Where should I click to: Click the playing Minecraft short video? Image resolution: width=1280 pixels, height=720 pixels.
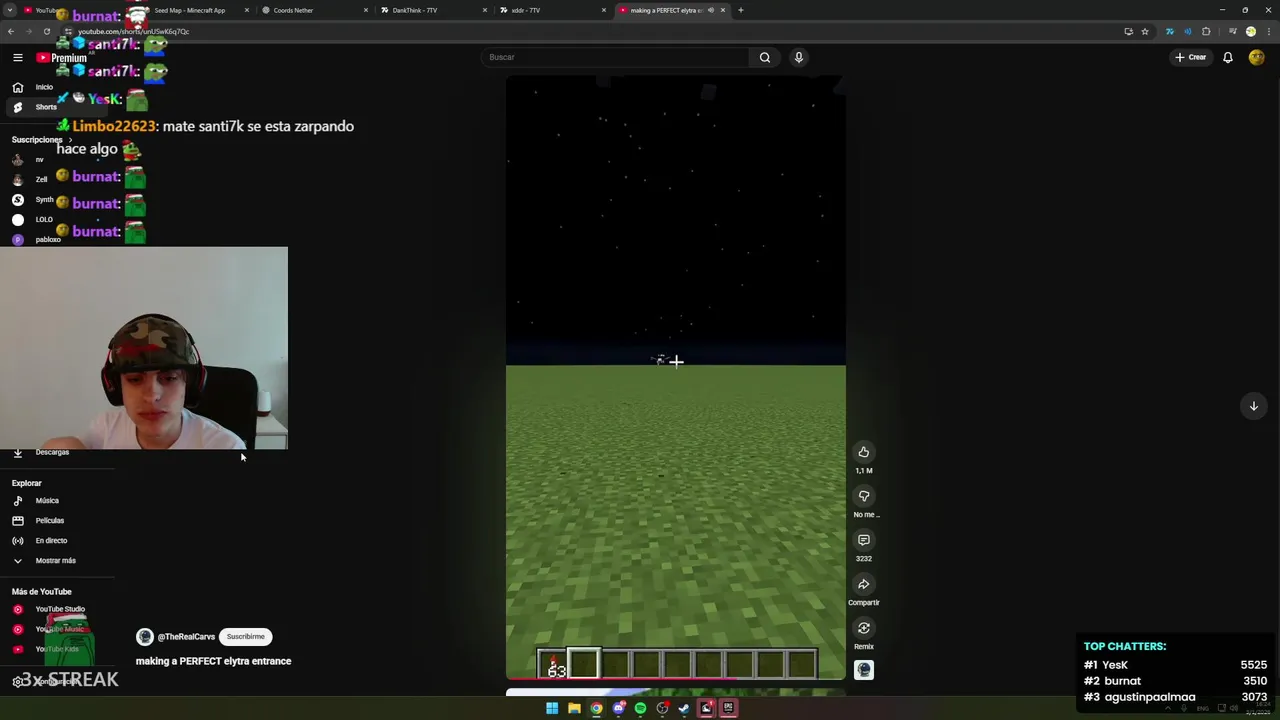pyautogui.click(x=676, y=378)
